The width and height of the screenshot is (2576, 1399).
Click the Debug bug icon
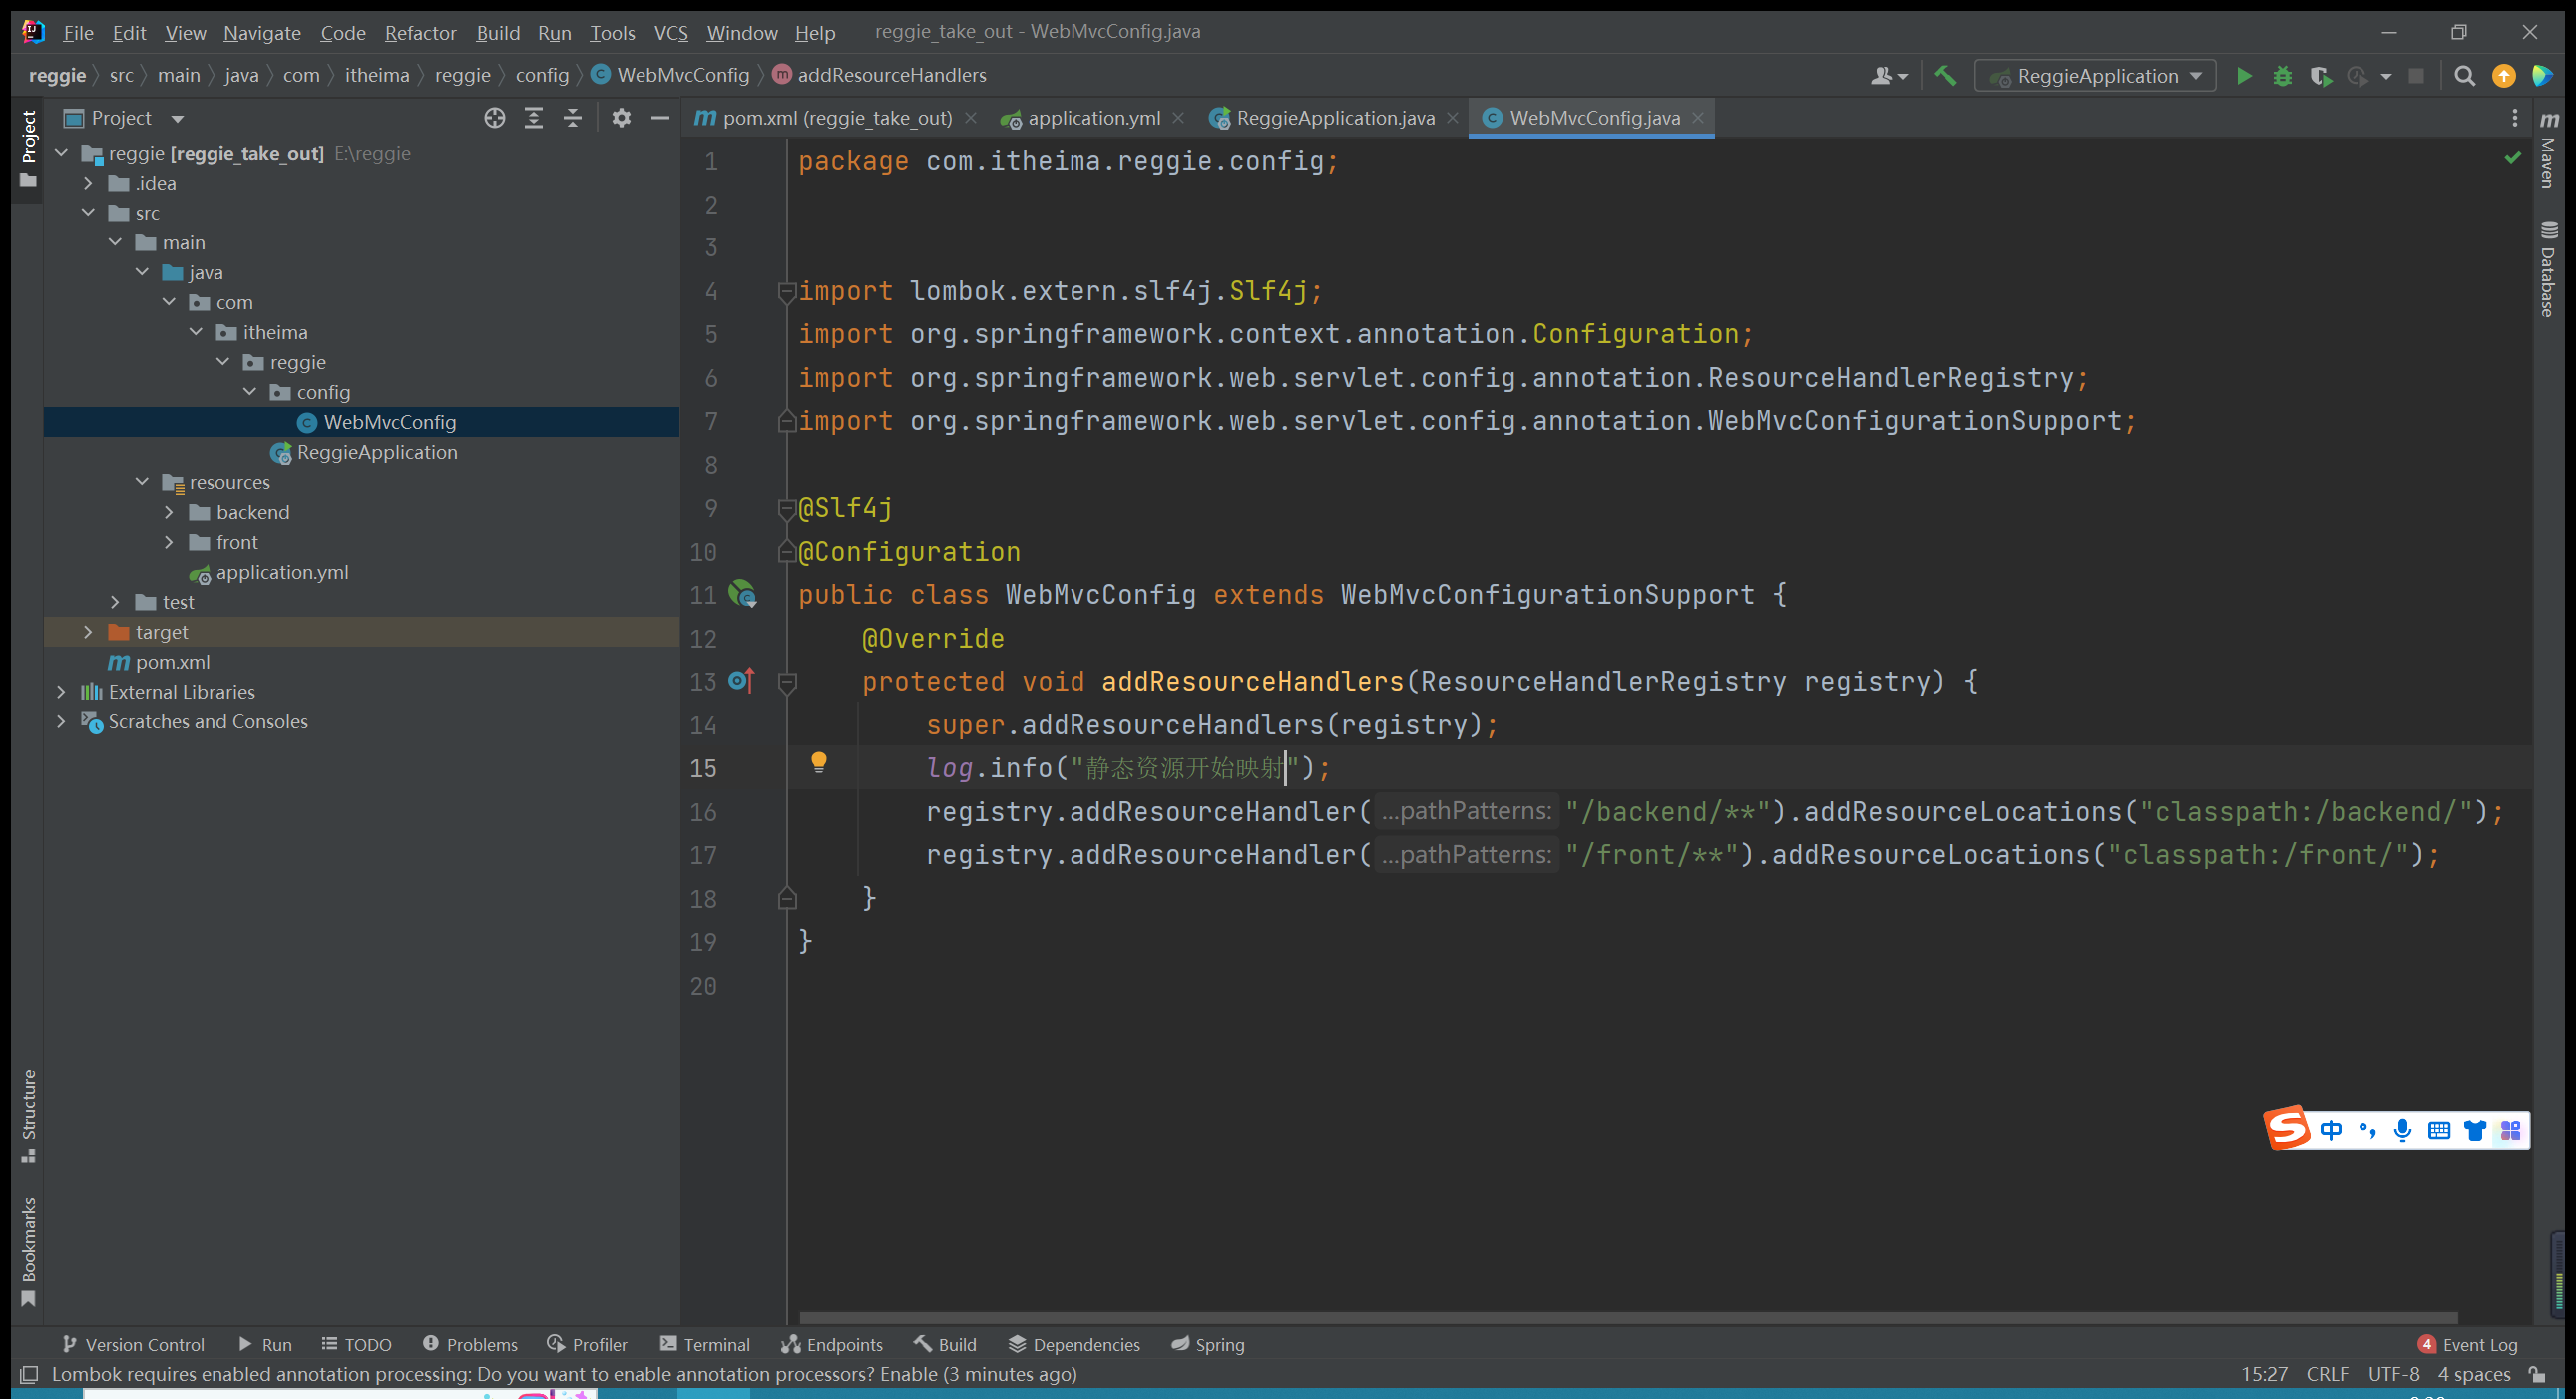[x=2282, y=76]
